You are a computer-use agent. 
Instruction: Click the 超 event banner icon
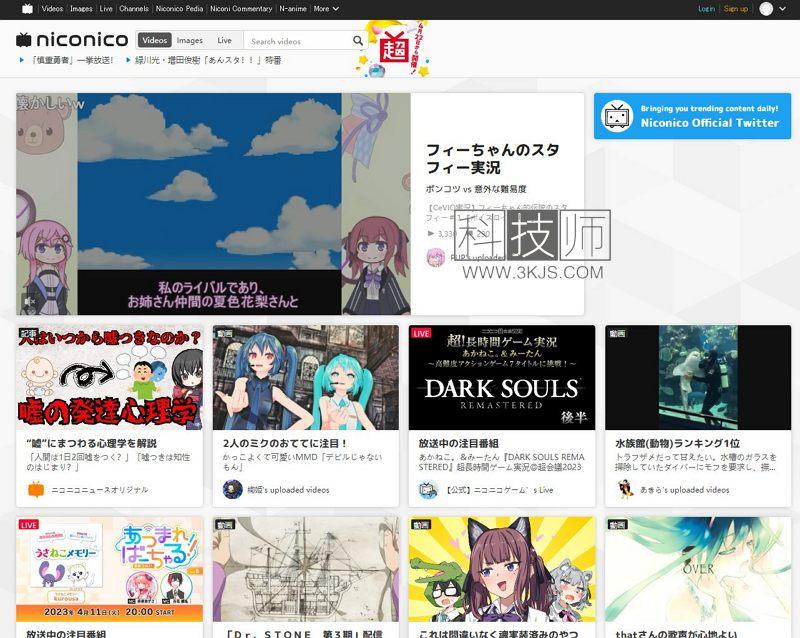point(394,49)
